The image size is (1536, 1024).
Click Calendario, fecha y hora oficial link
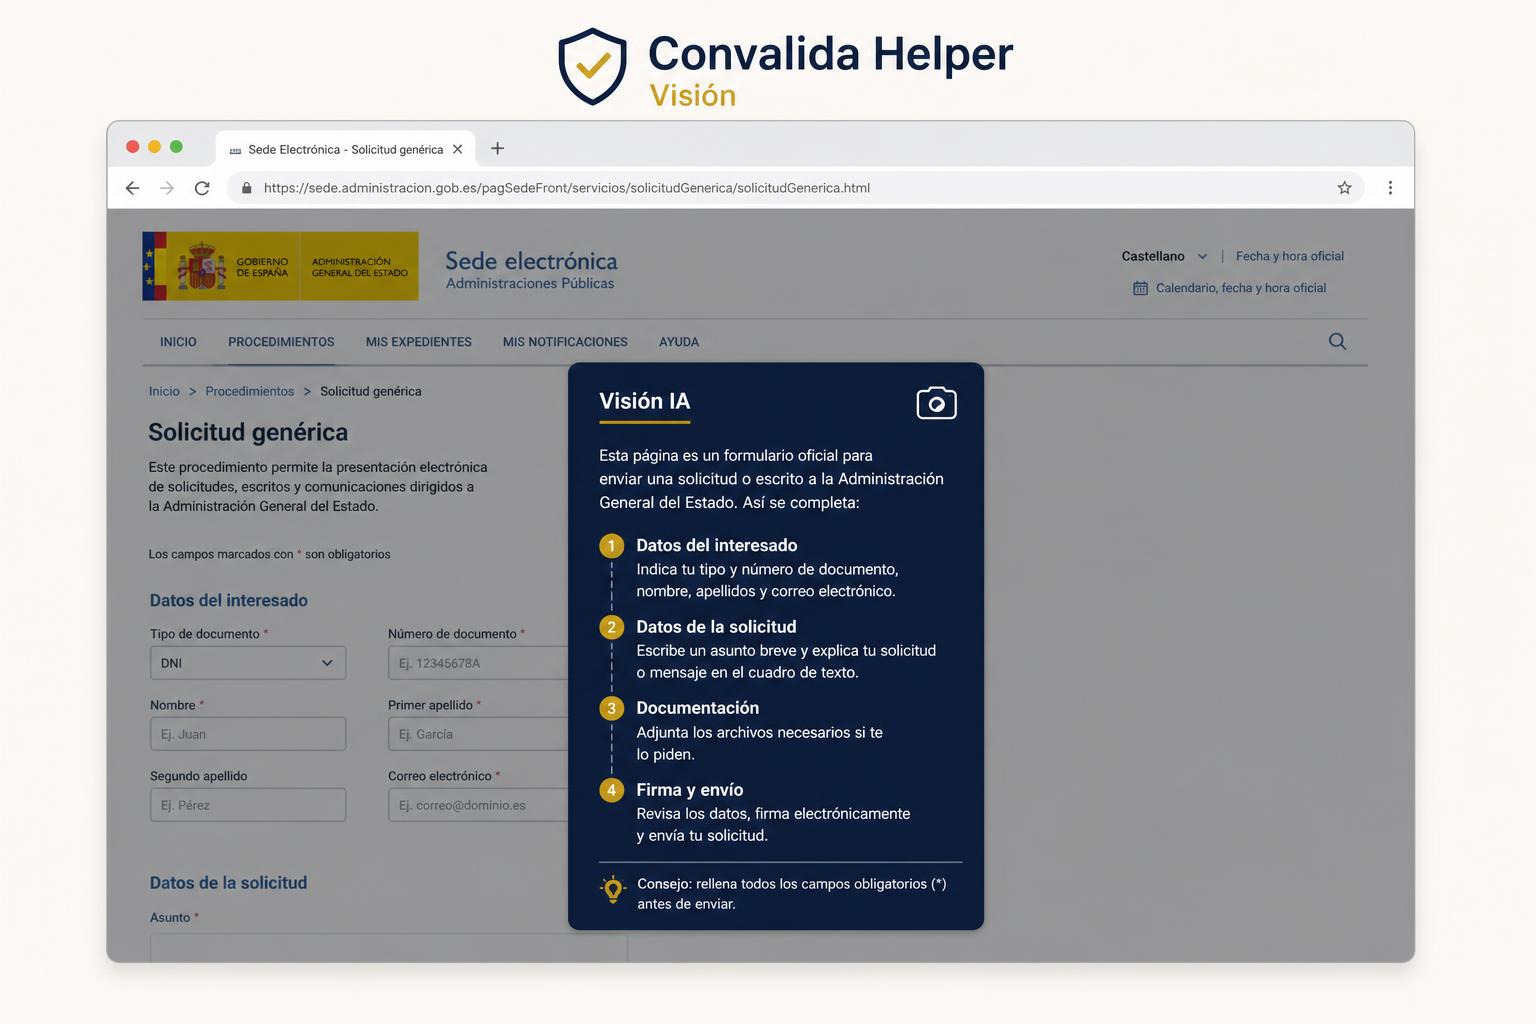pyautogui.click(x=1241, y=288)
